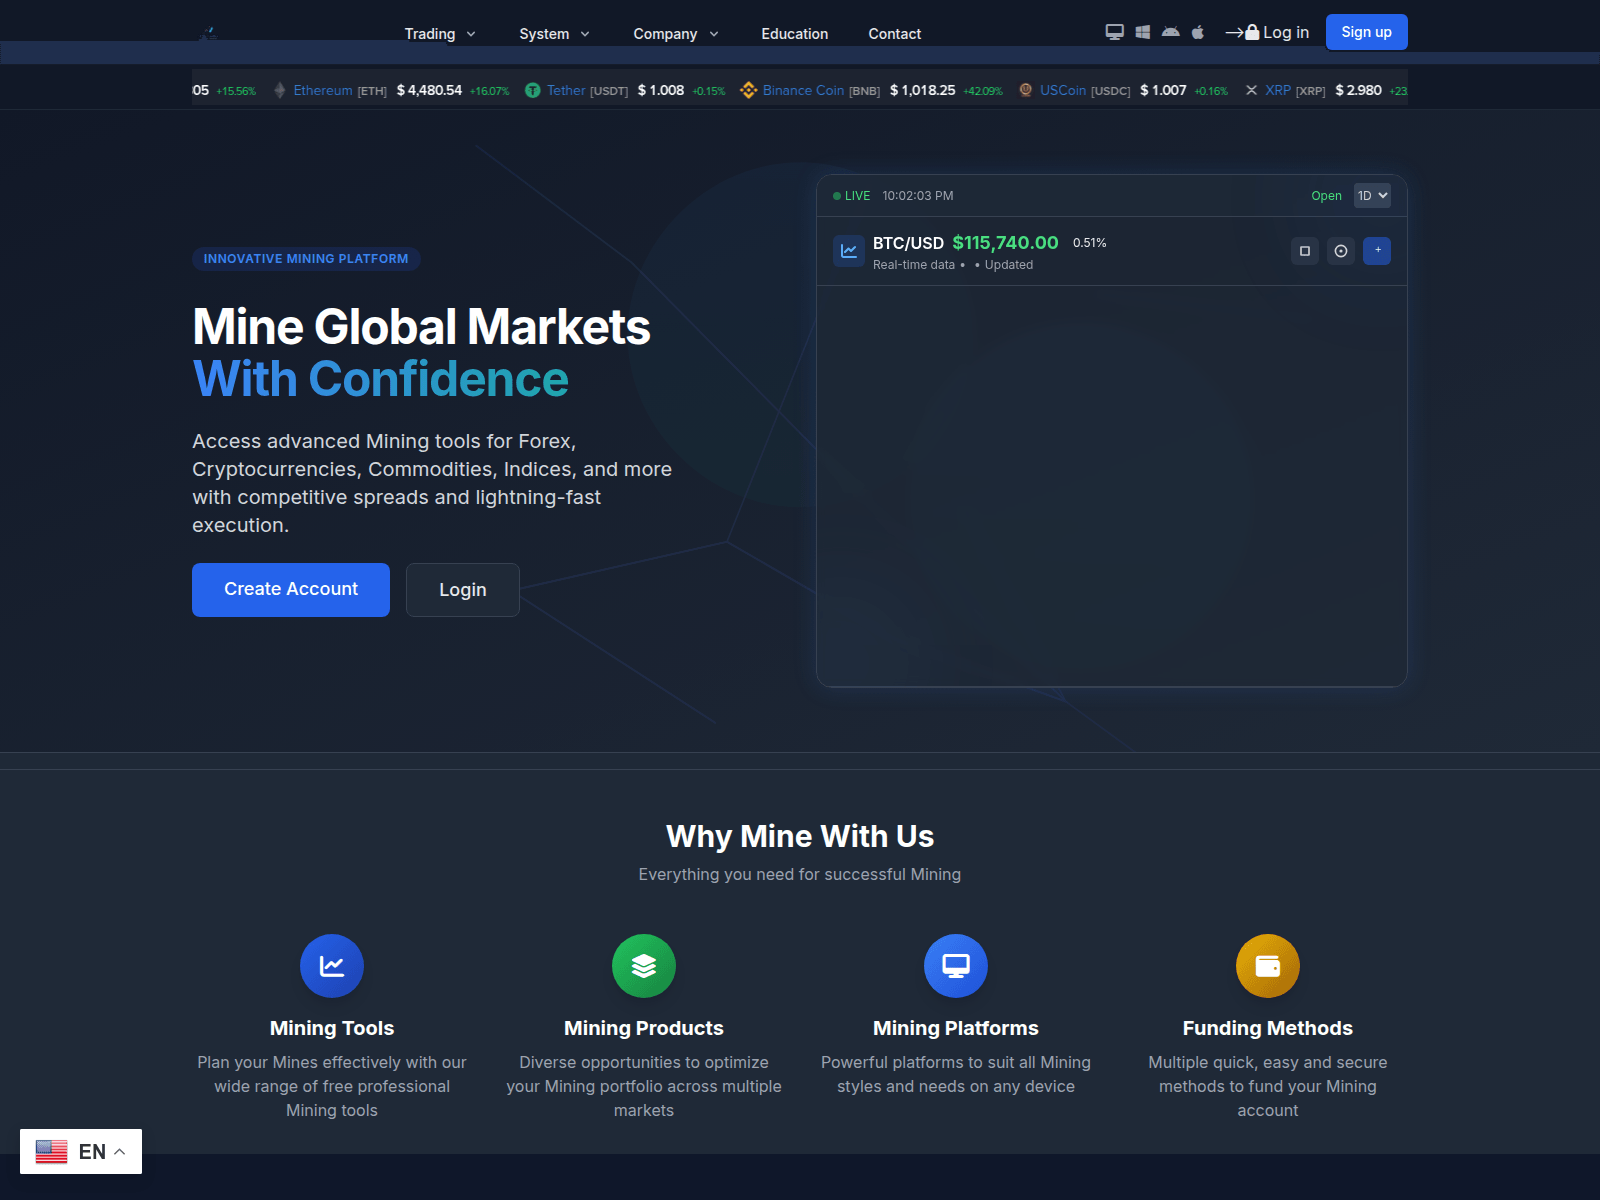Click the Create Account button
The height and width of the screenshot is (1200, 1600).
tap(291, 590)
